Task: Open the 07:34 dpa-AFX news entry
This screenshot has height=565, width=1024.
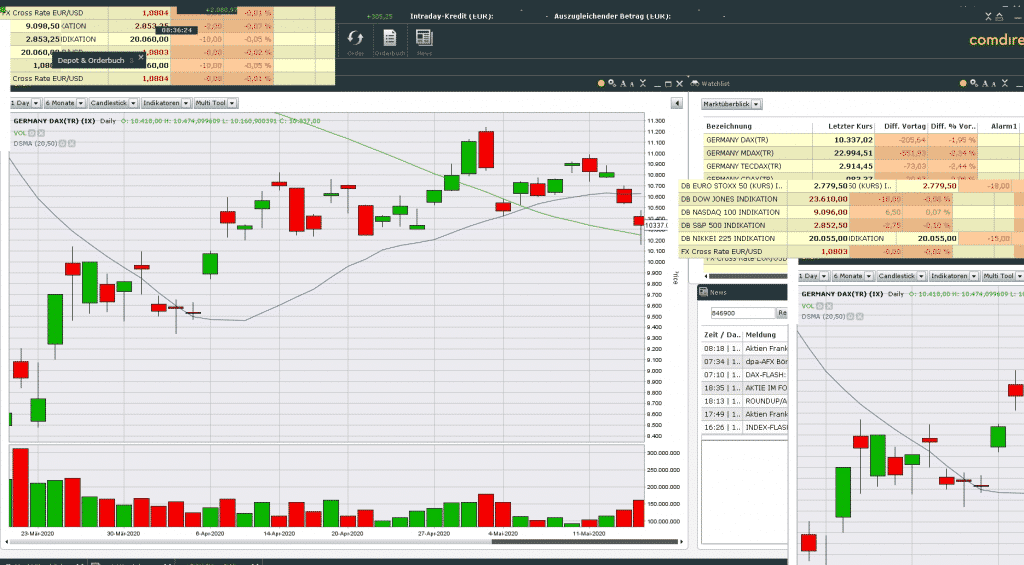Action: click(x=744, y=361)
